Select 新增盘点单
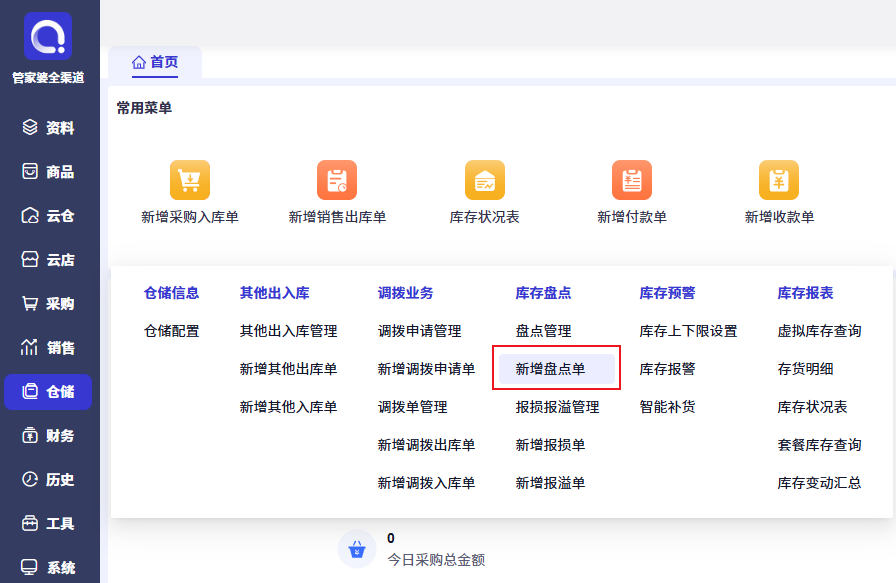The height and width of the screenshot is (583, 896). [x=557, y=369]
